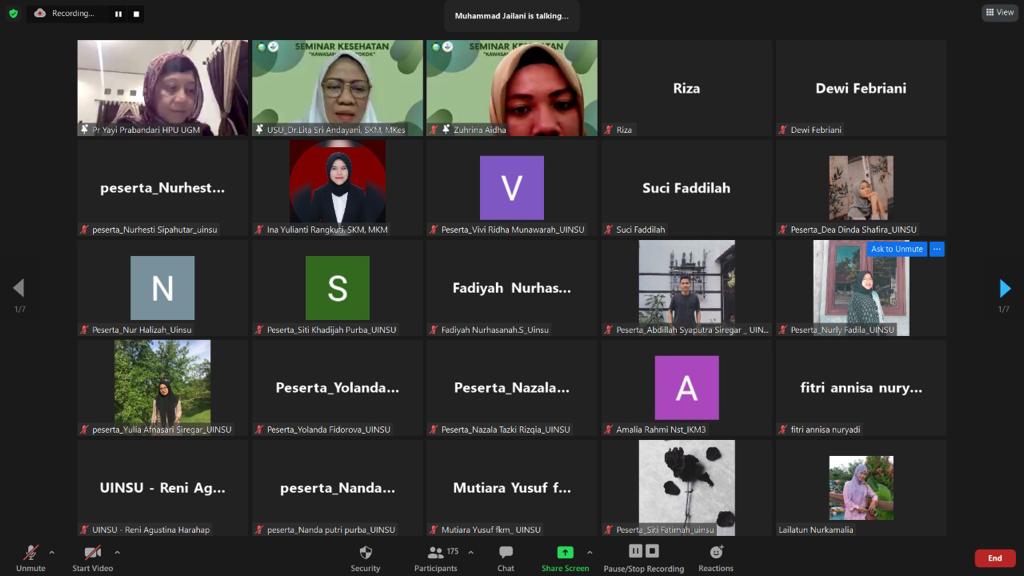Image resolution: width=1024 pixels, height=576 pixels.
Task: Go to next gallery page arrow
Action: point(1004,288)
